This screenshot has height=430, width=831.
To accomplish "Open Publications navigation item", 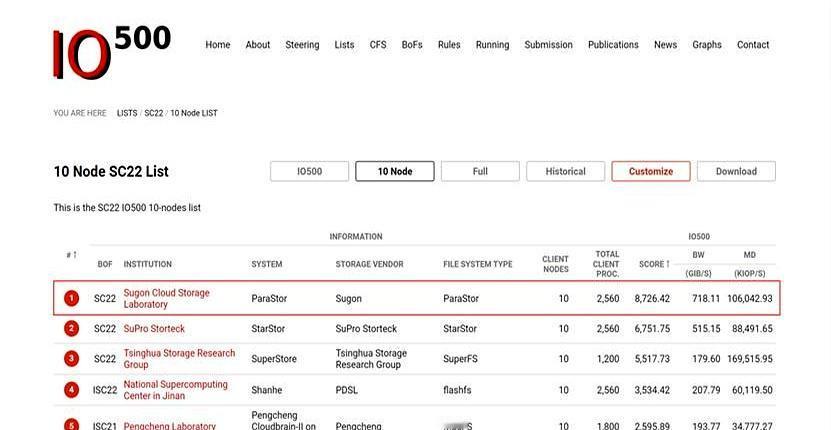I will pos(613,45).
